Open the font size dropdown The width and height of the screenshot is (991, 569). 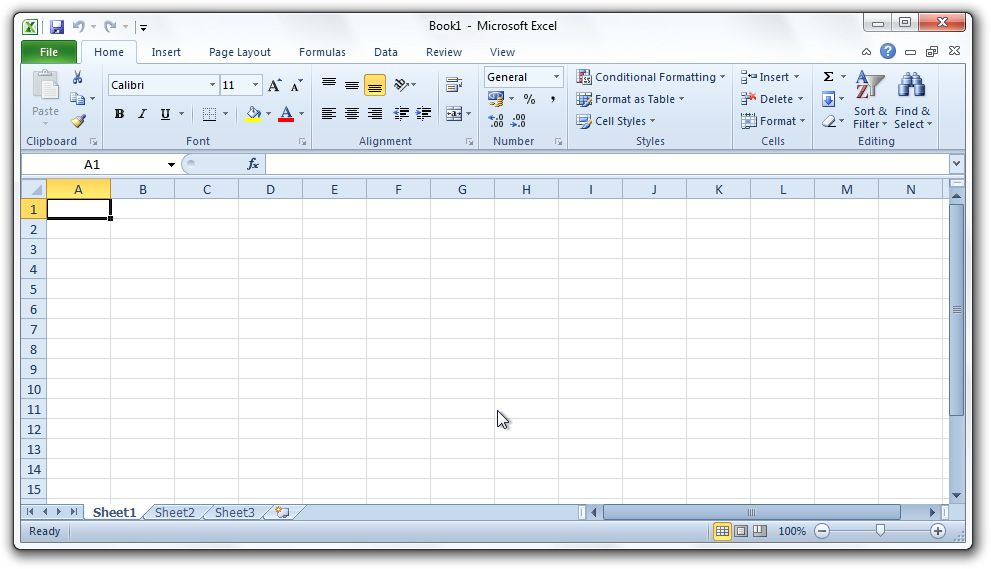pos(255,85)
